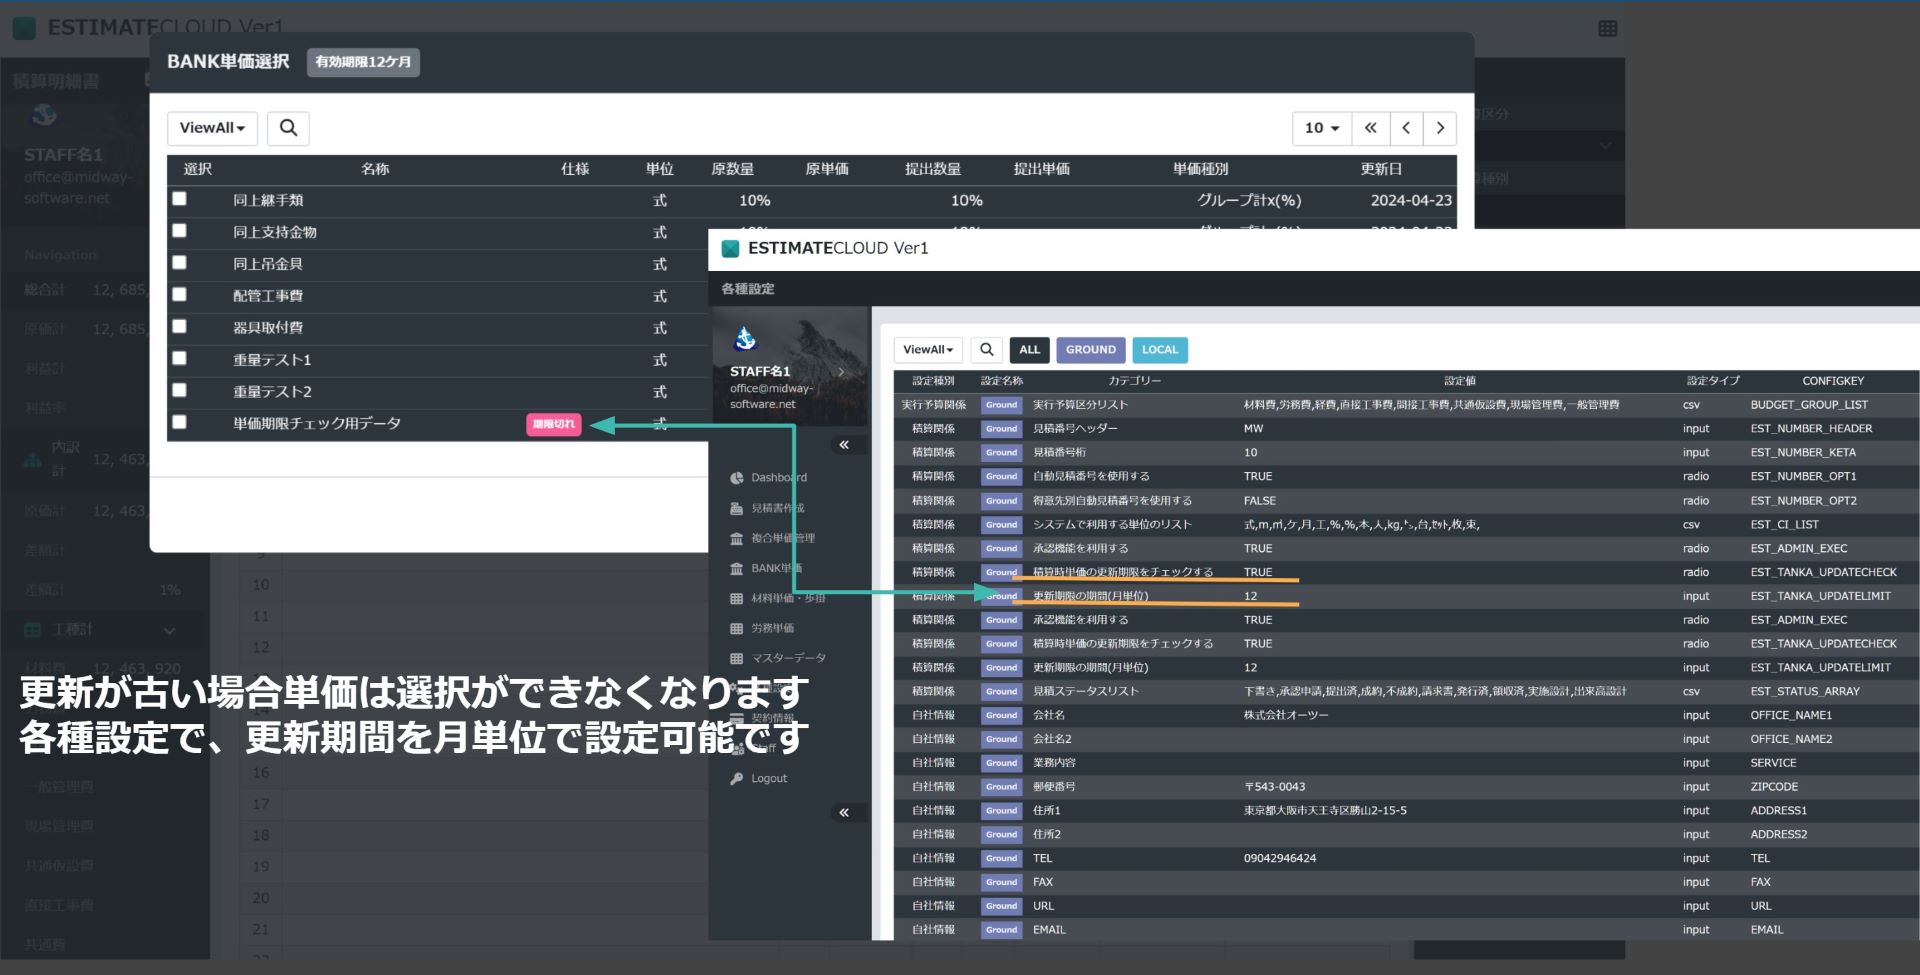The height and width of the screenshot is (975, 1920).
Task: Click the search magnifier in the BANK単価選択 dialog
Action: pos(288,128)
